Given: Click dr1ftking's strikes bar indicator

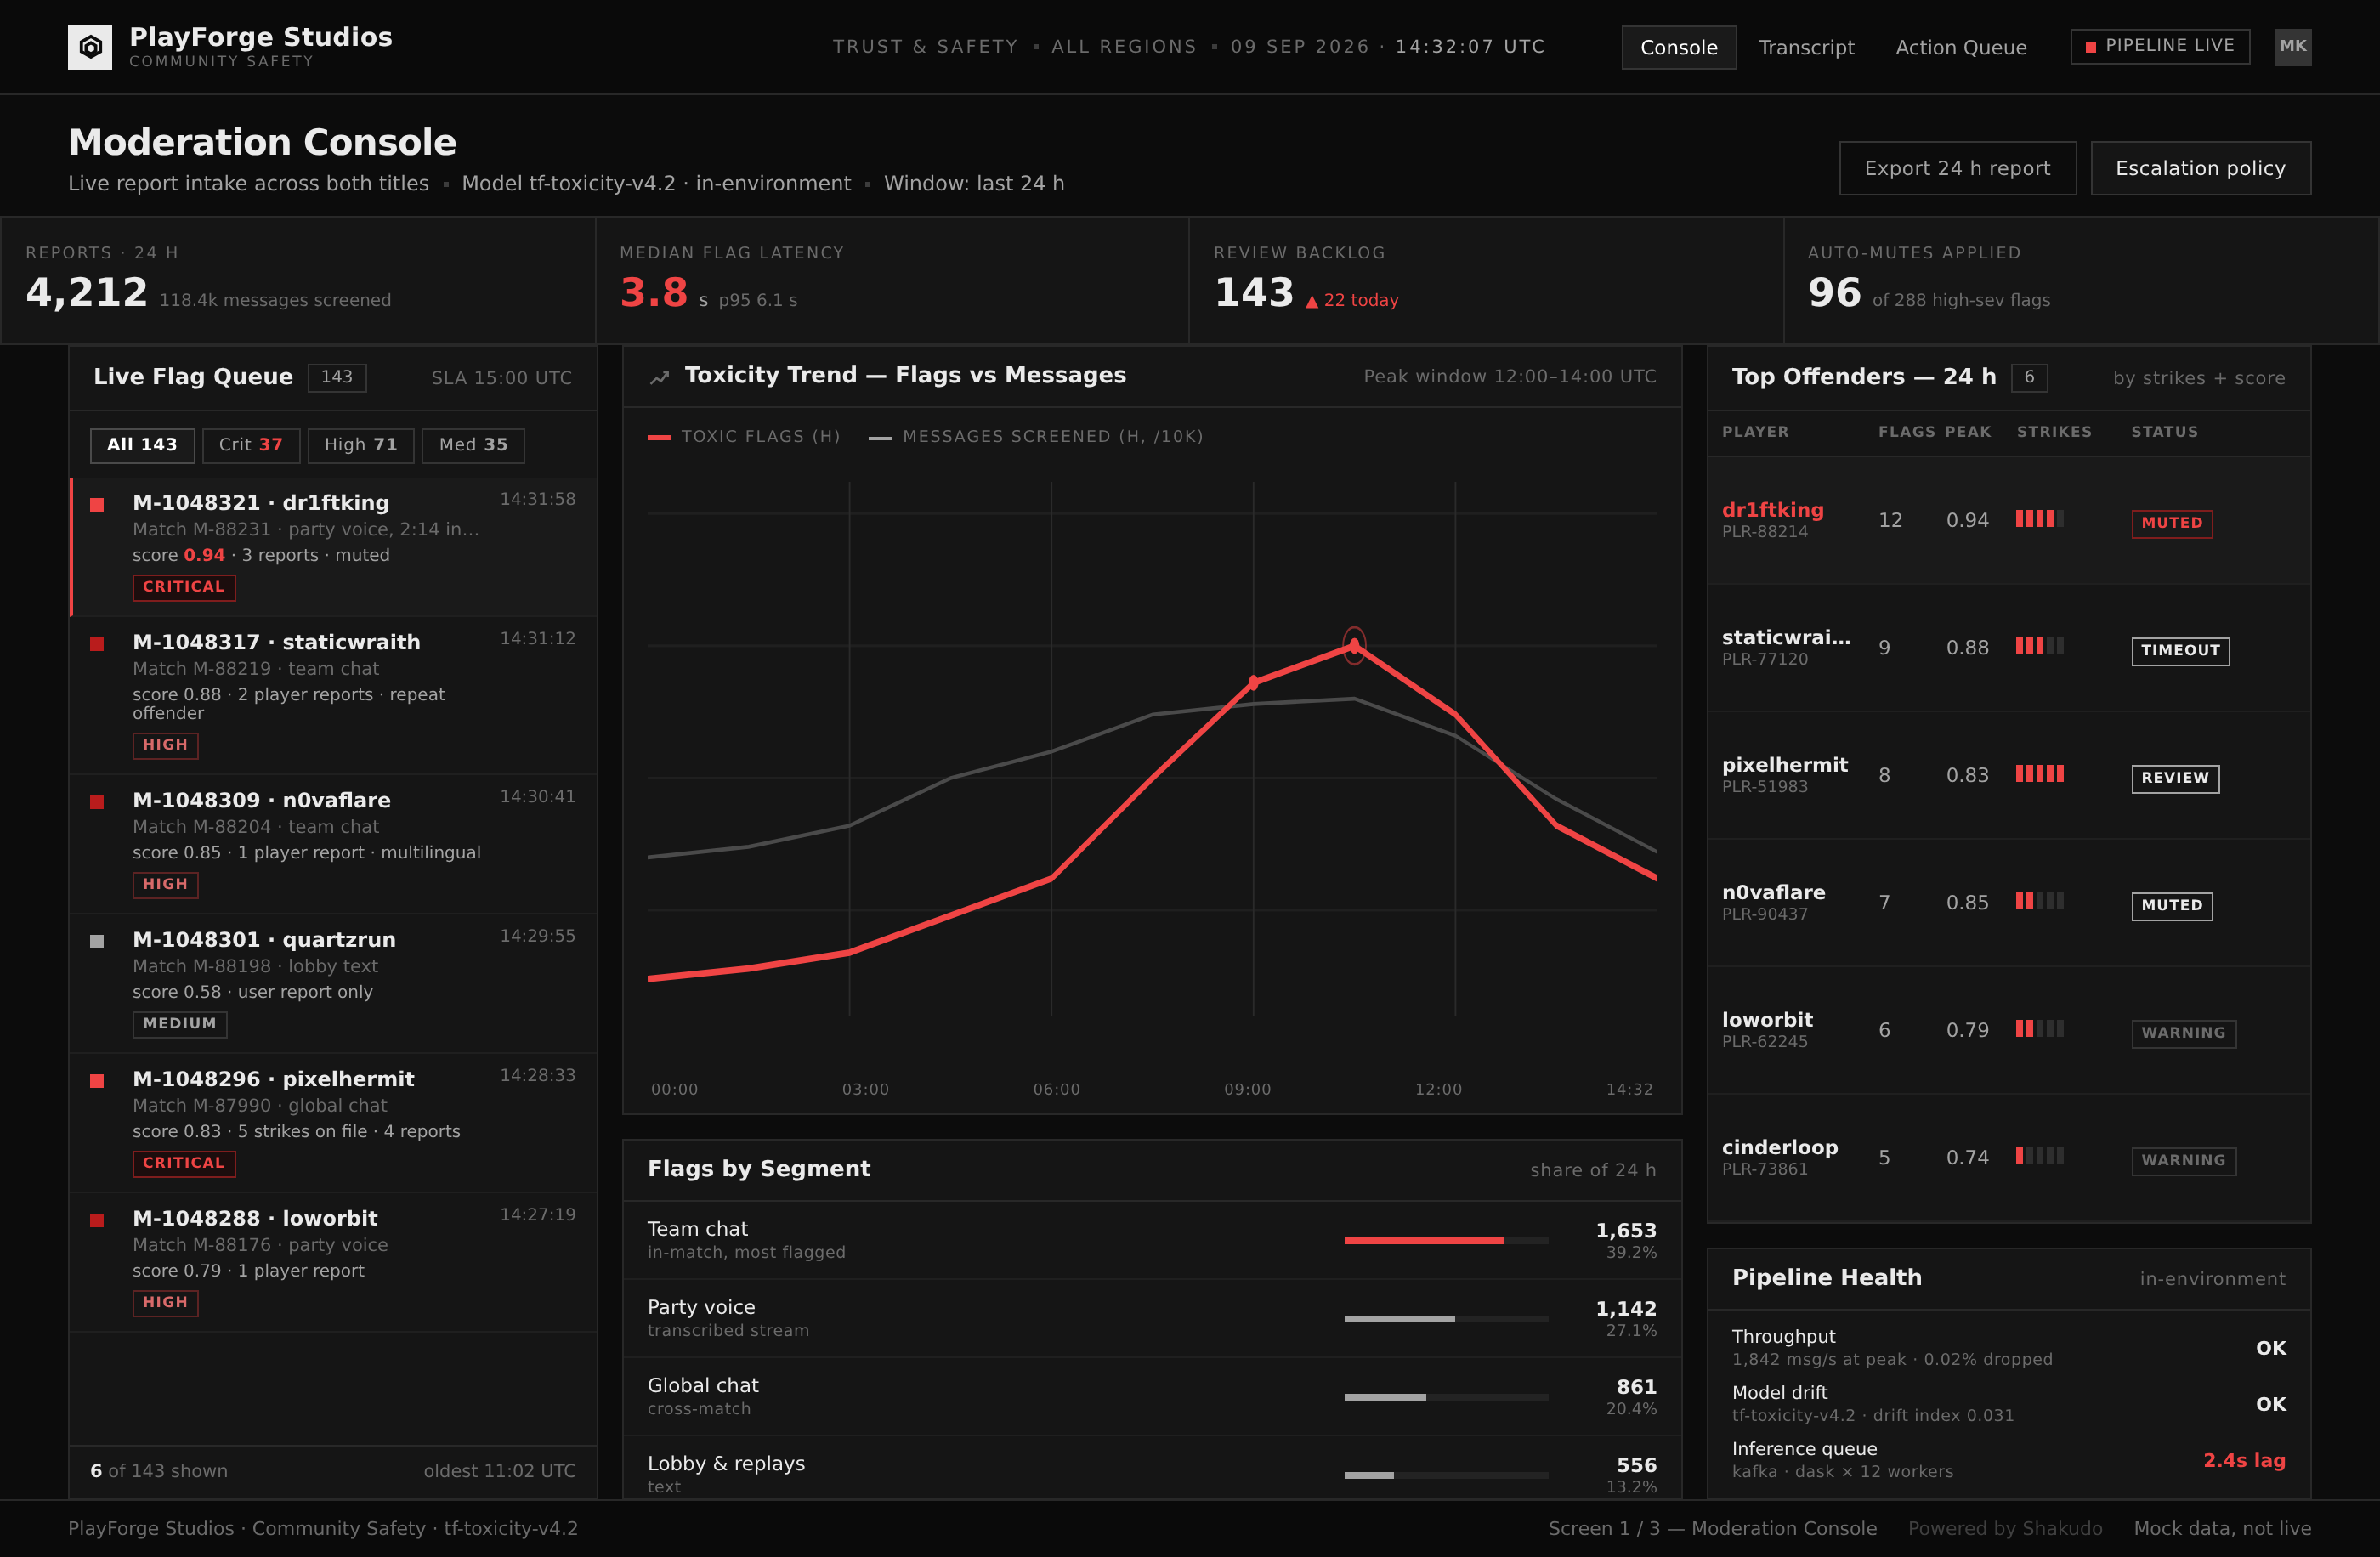Looking at the screenshot, I should (x=2039, y=519).
